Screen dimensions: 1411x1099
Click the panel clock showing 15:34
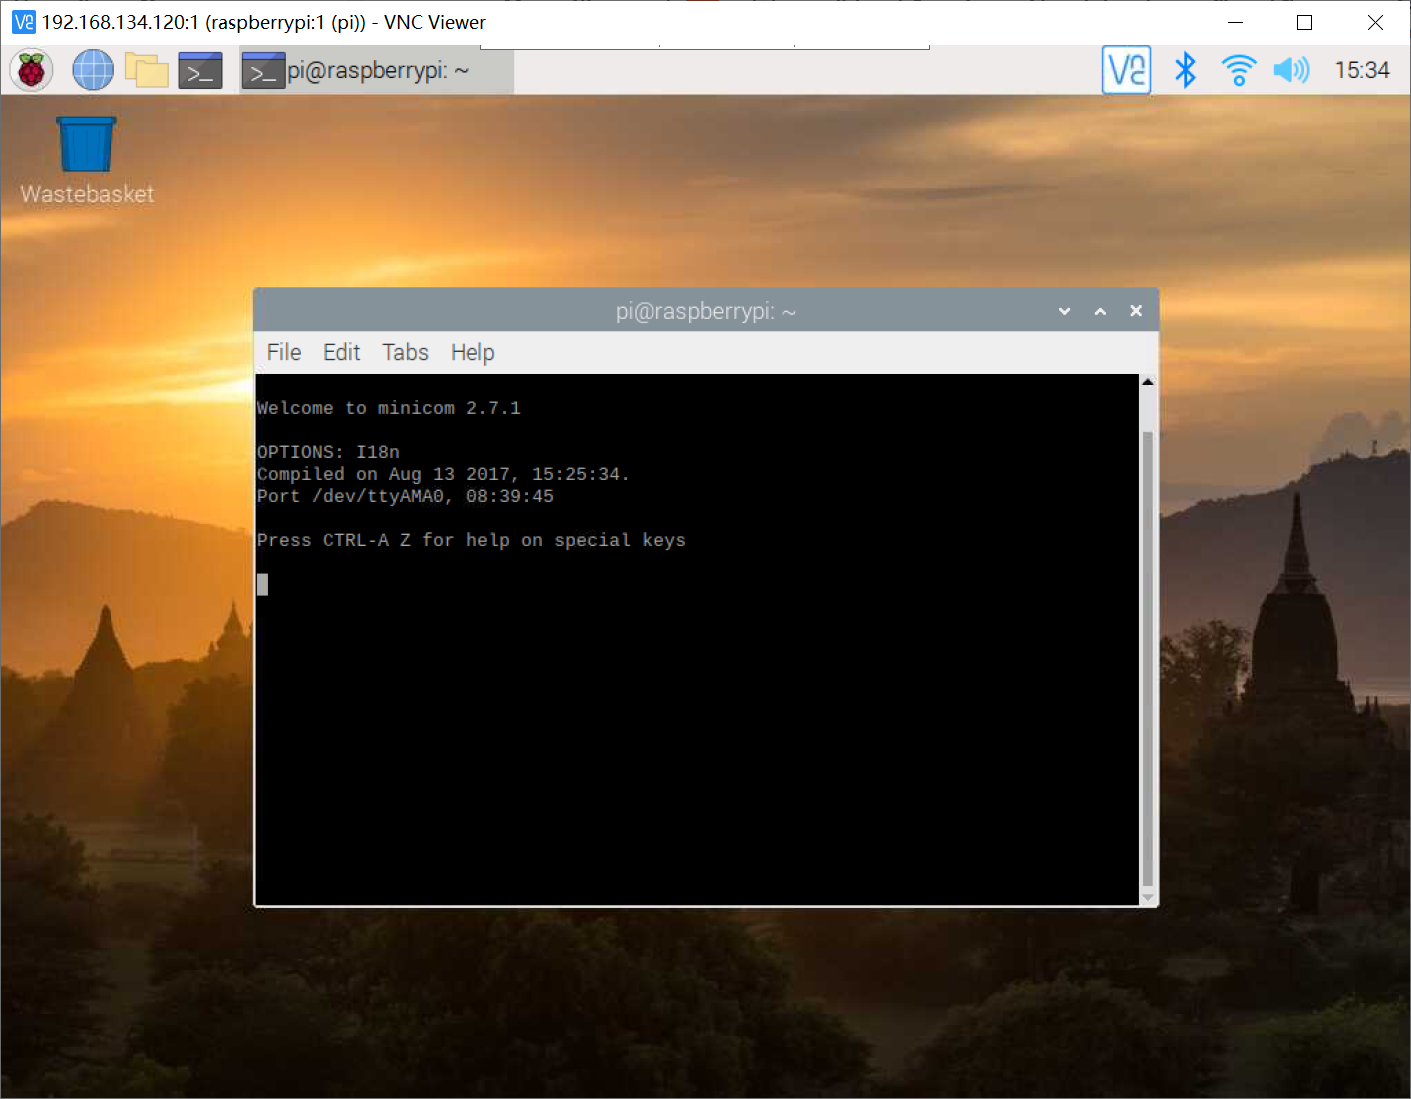pos(1362,70)
